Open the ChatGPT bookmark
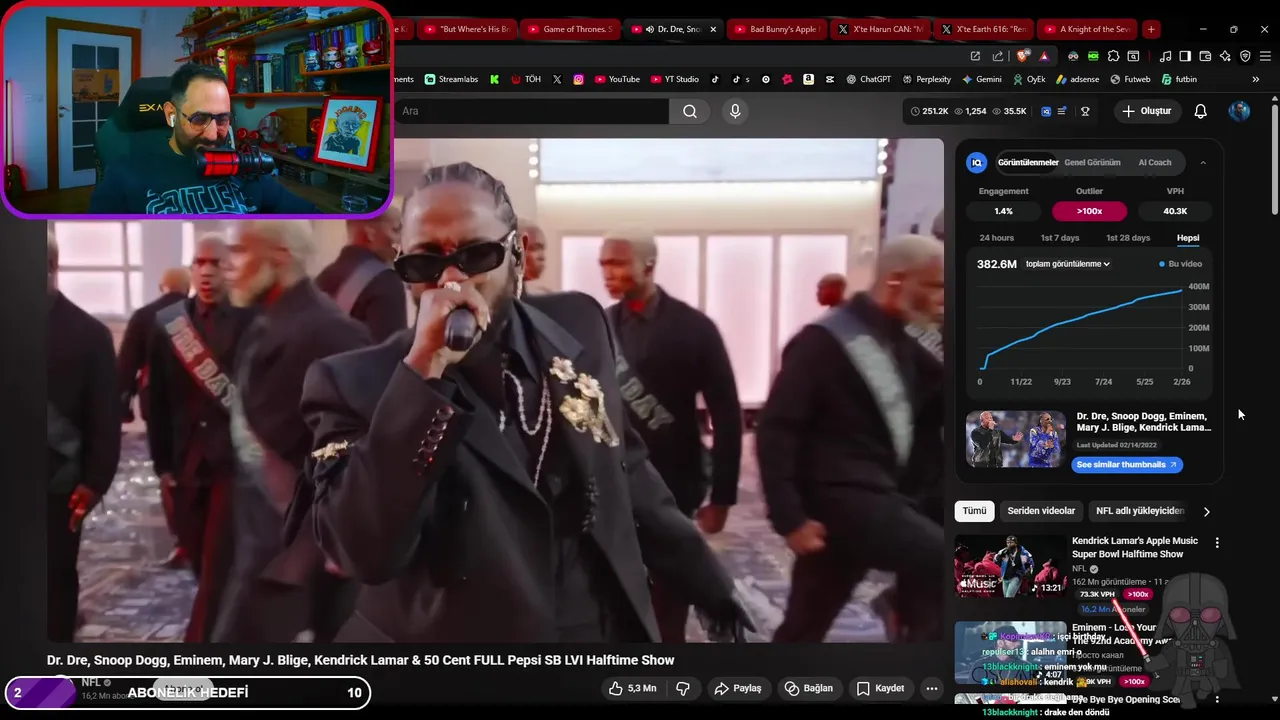The image size is (1280, 720). [868, 79]
